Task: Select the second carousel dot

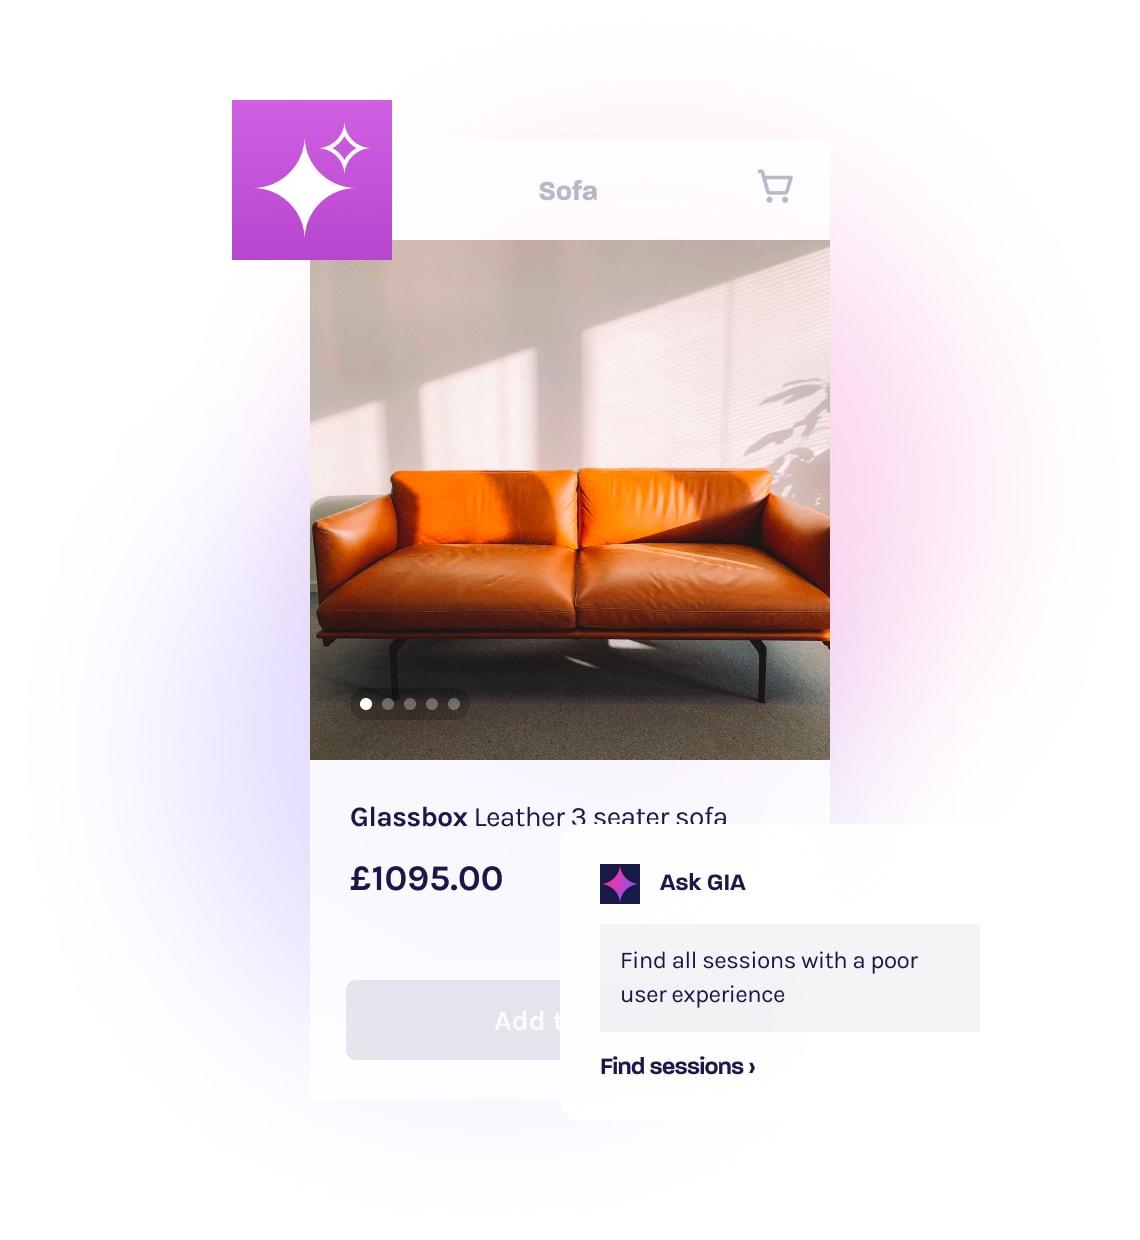Action: pyautogui.click(x=388, y=704)
